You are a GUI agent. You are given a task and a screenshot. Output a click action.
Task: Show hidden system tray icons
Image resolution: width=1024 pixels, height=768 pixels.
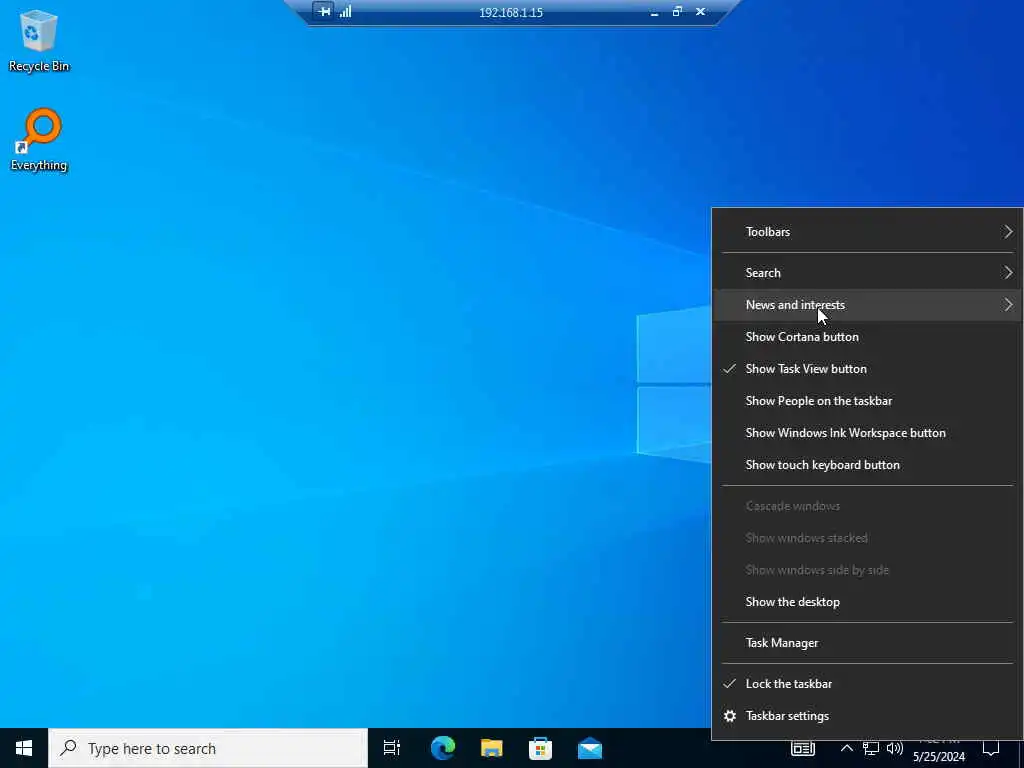(846, 748)
